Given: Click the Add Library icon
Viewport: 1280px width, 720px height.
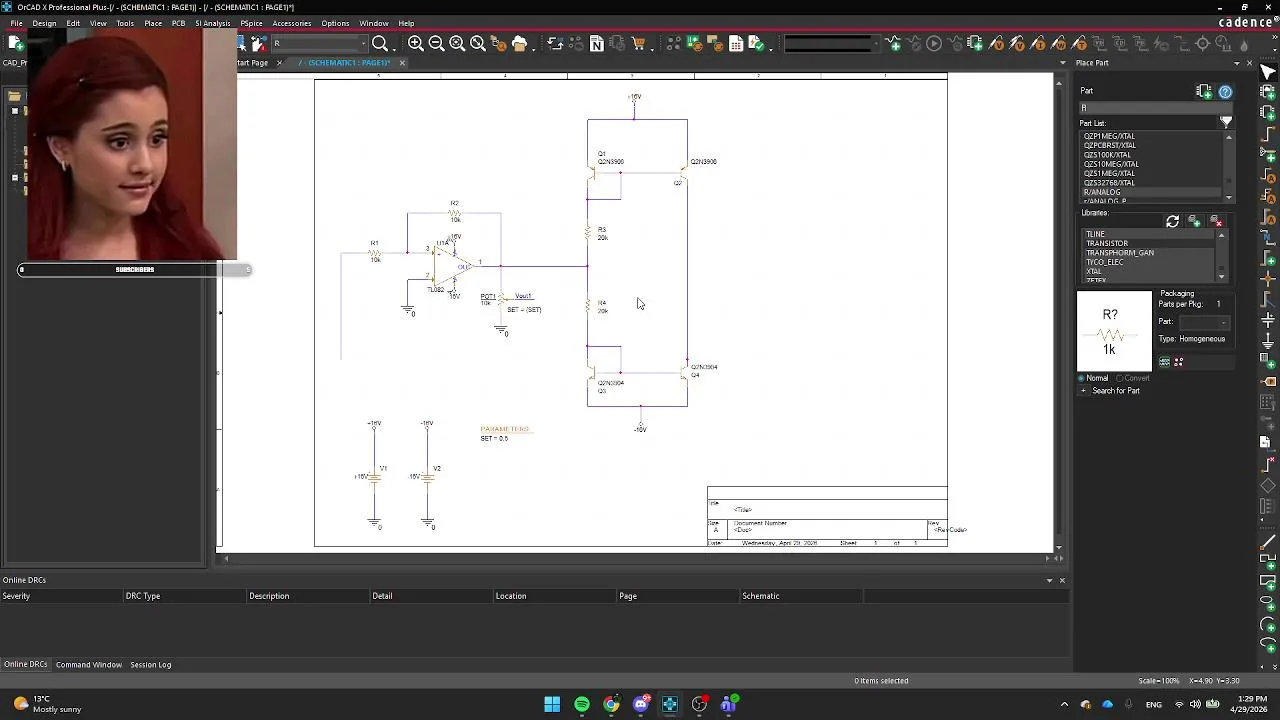Looking at the screenshot, I should pos(1194,221).
